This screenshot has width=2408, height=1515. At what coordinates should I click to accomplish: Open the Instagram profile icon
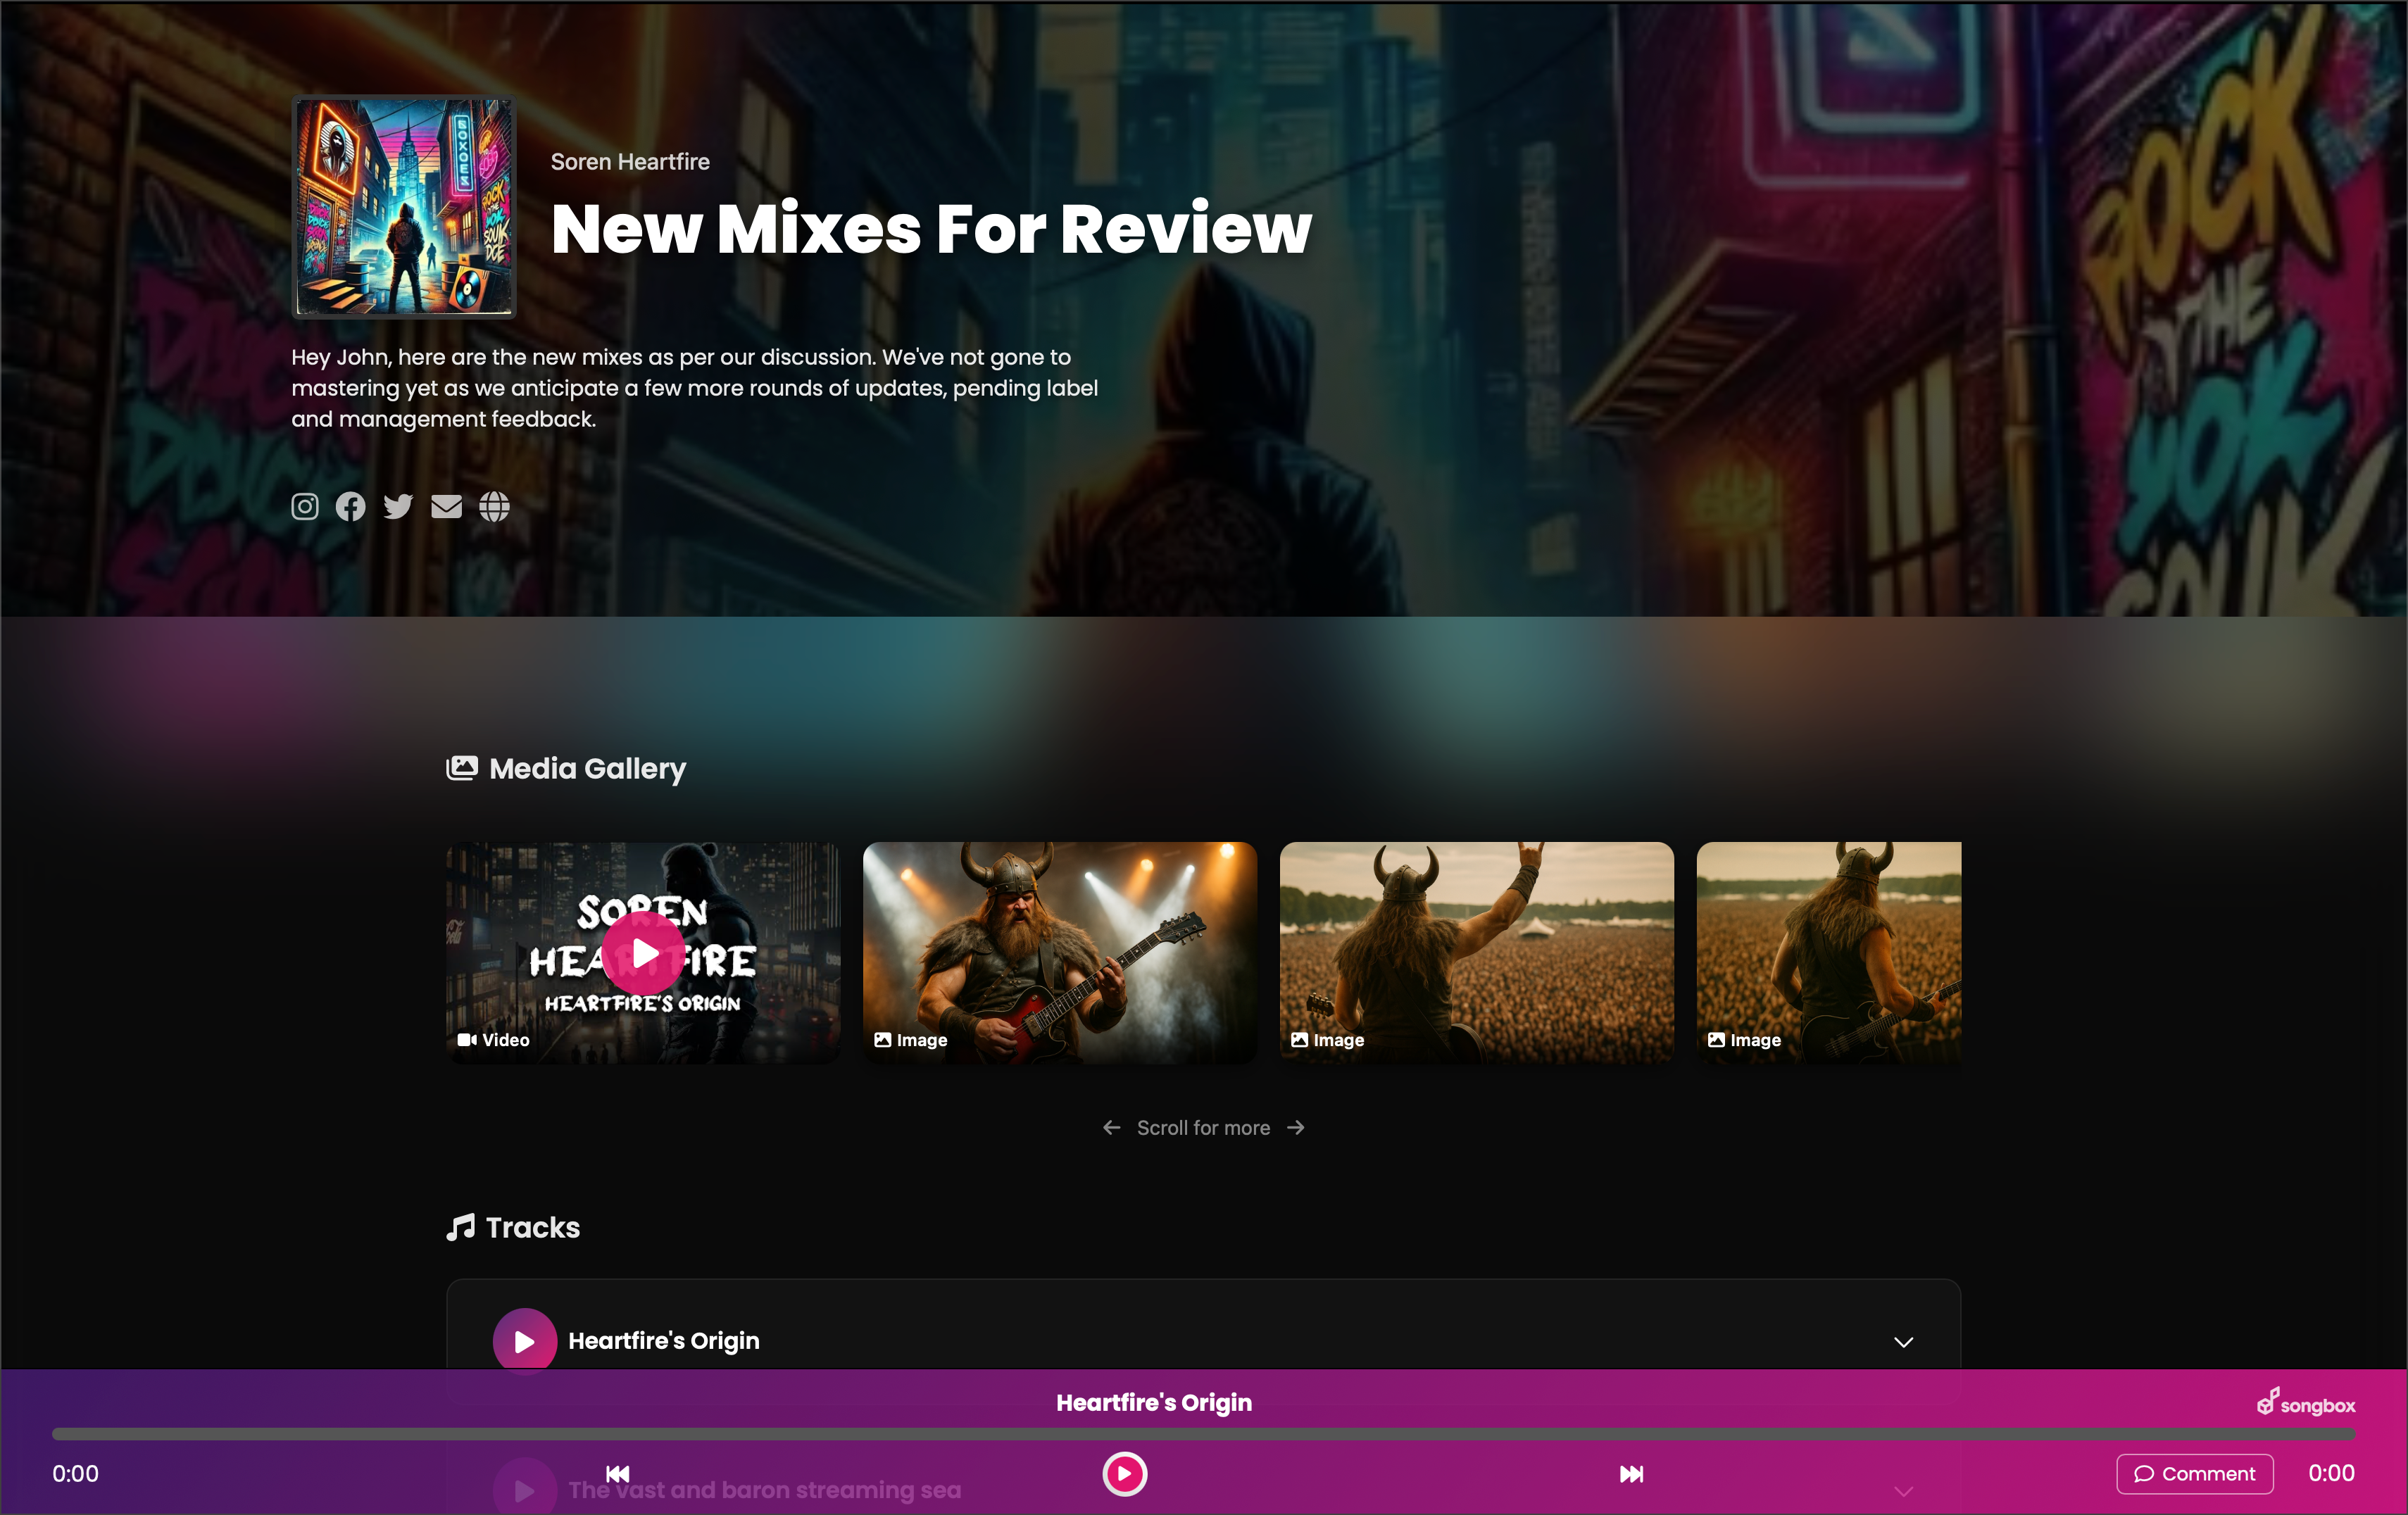click(305, 507)
